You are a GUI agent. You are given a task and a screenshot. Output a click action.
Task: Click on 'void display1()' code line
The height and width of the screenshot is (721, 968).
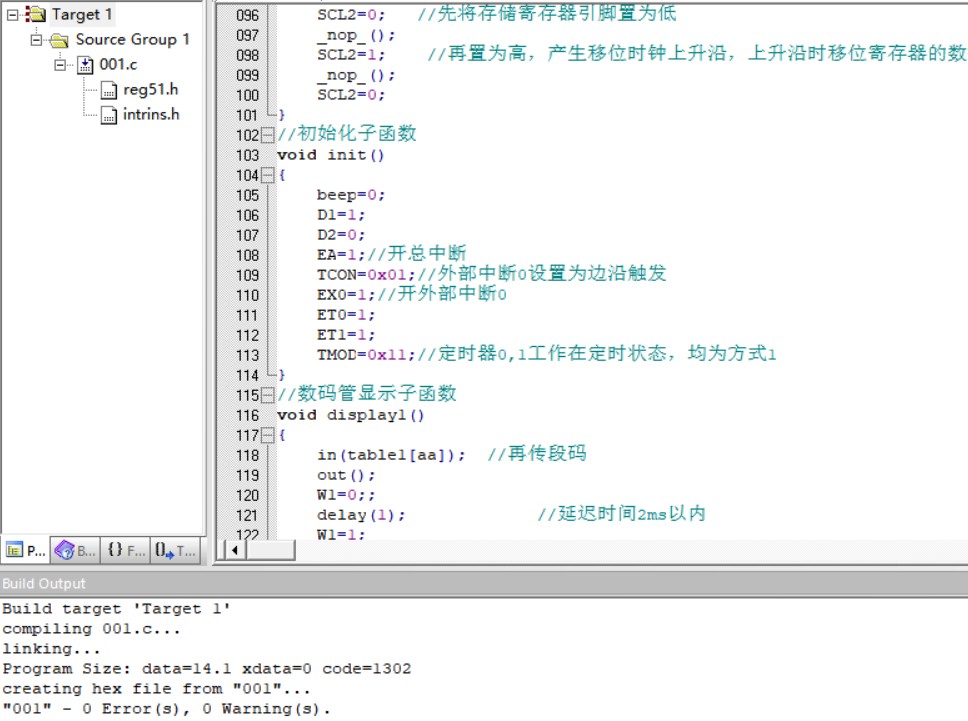[350, 415]
